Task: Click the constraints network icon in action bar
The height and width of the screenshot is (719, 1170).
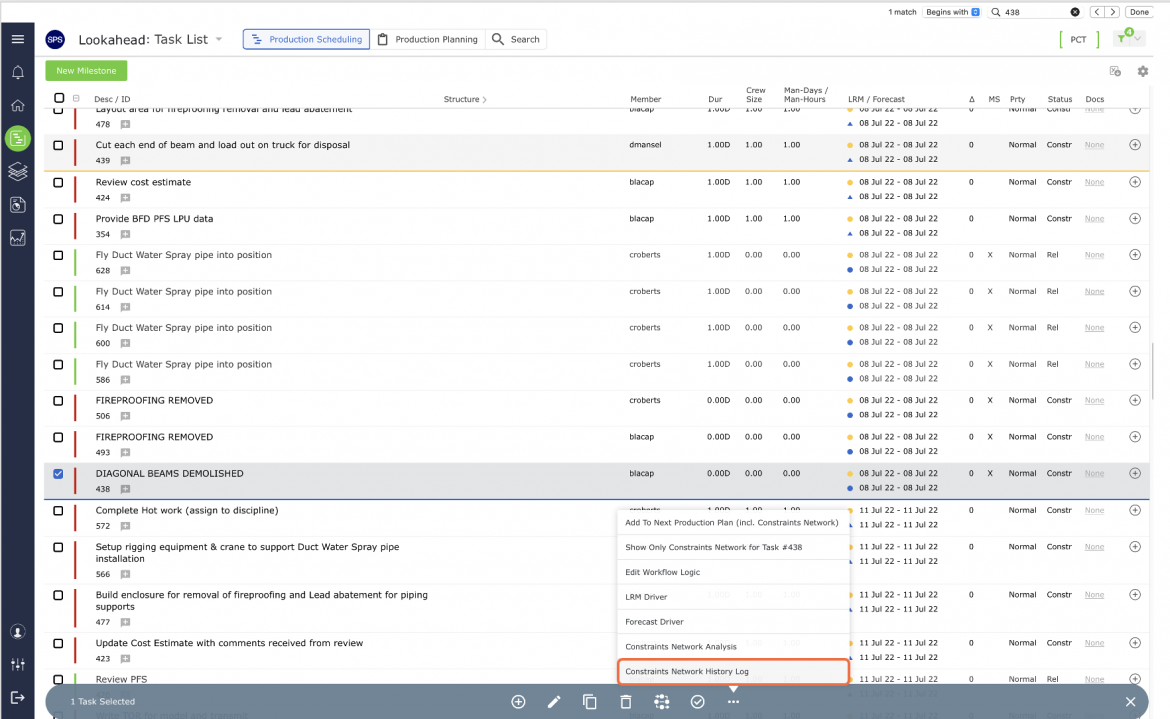Action: click(662, 701)
